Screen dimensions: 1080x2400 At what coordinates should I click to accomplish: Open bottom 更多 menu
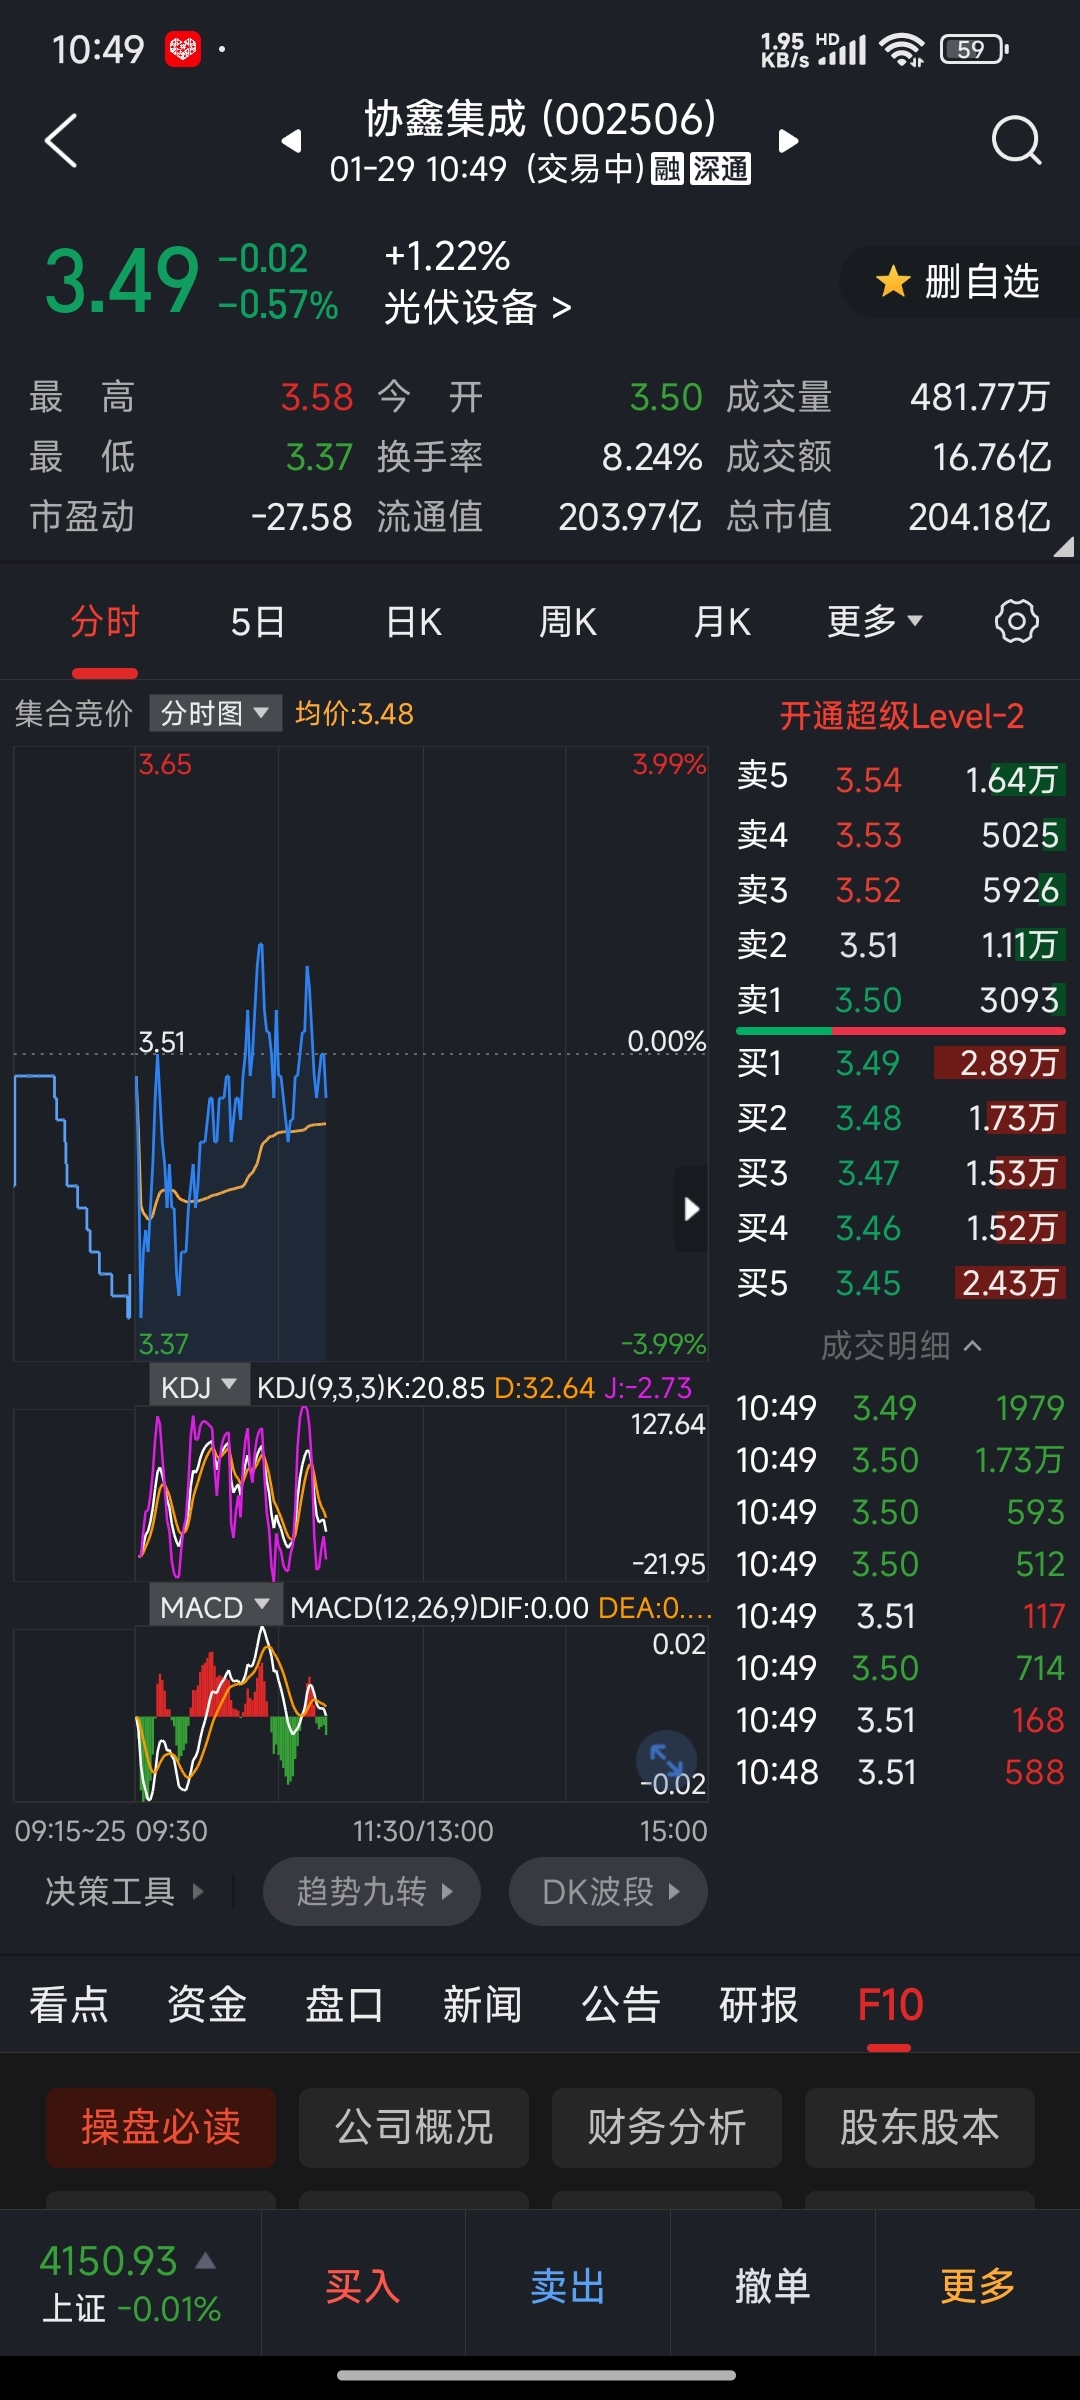[978, 2286]
